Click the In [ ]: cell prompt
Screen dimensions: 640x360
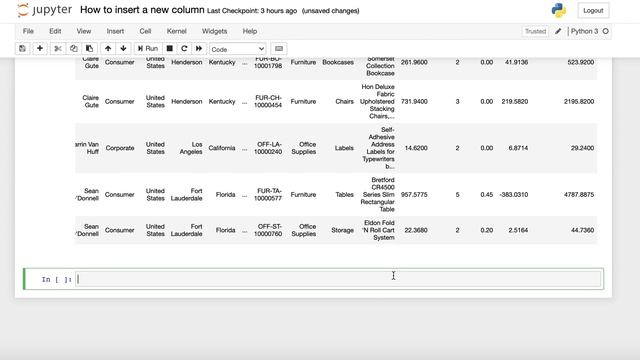[x=56, y=280]
